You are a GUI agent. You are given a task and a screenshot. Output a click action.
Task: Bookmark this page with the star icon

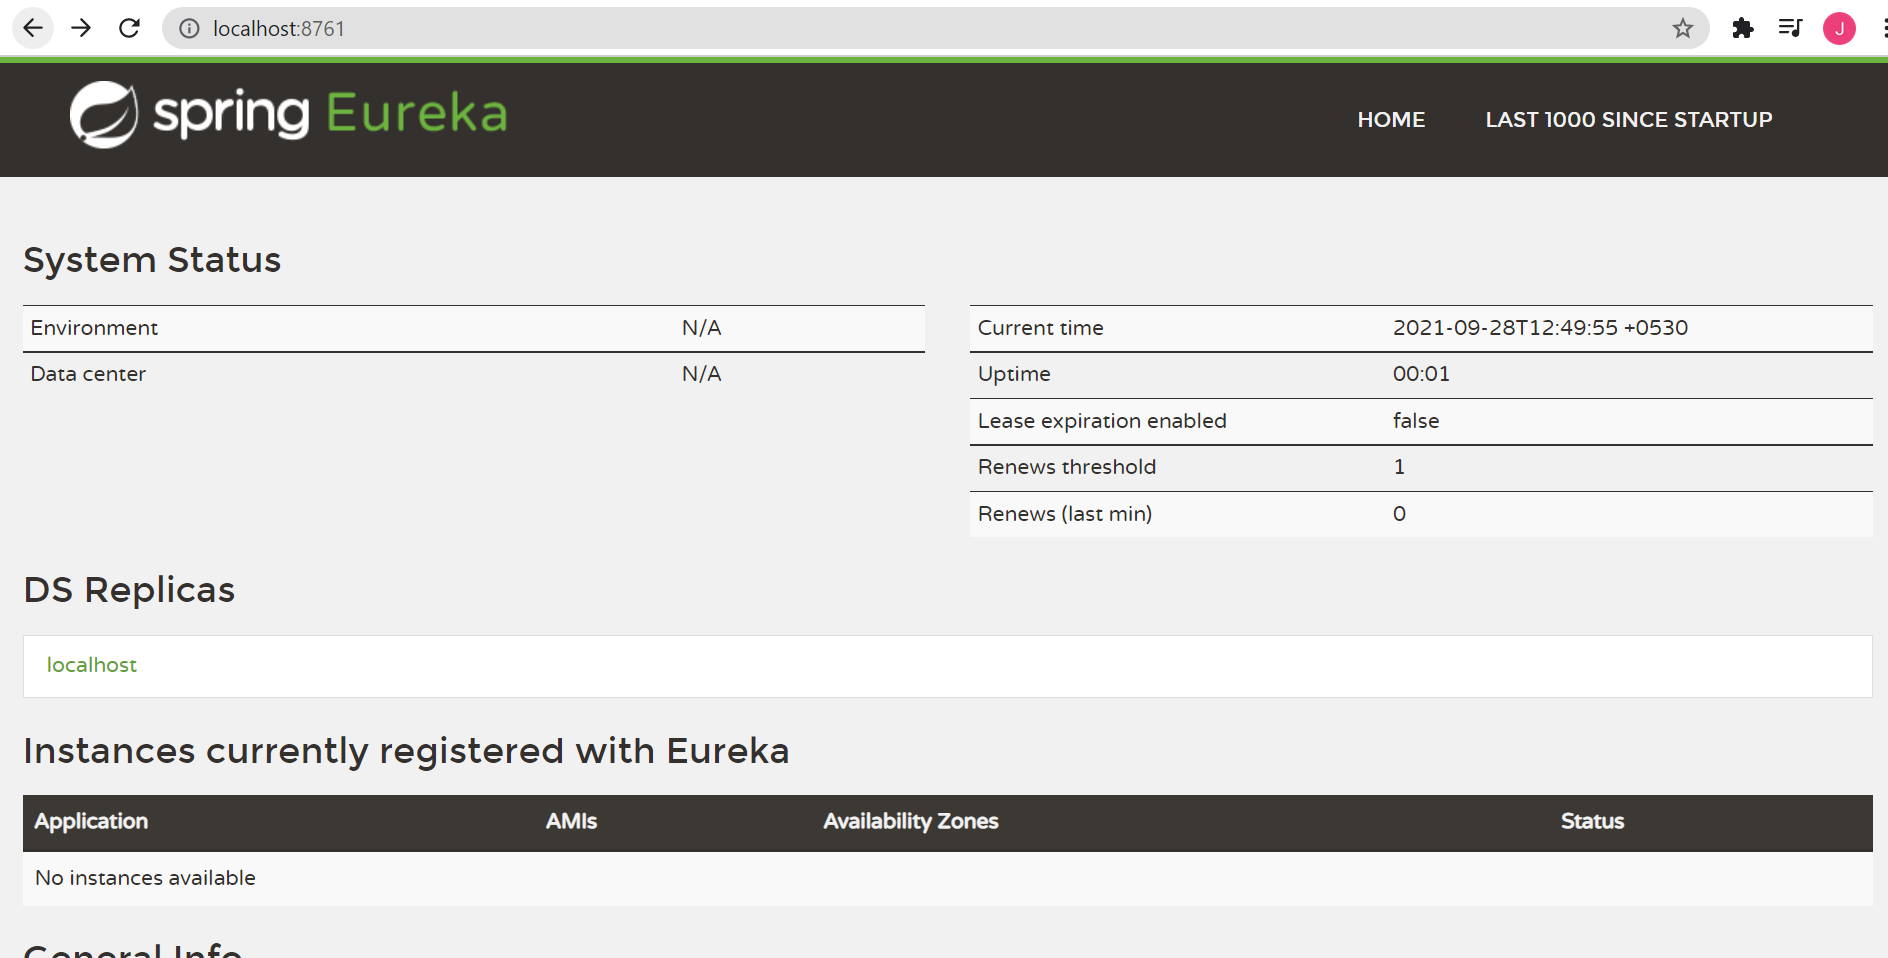pos(1683,28)
